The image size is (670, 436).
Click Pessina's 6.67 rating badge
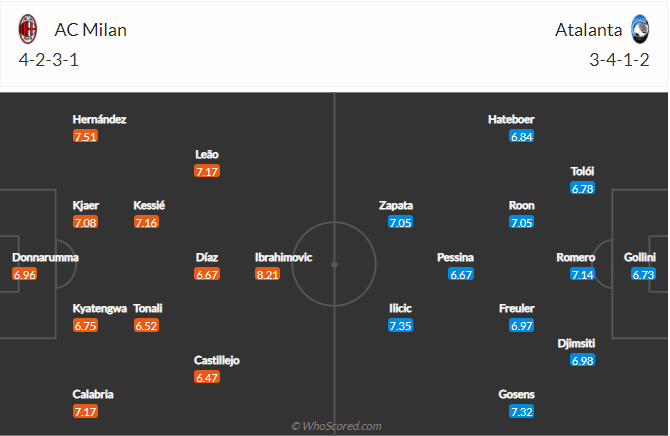(x=461, y=274)
